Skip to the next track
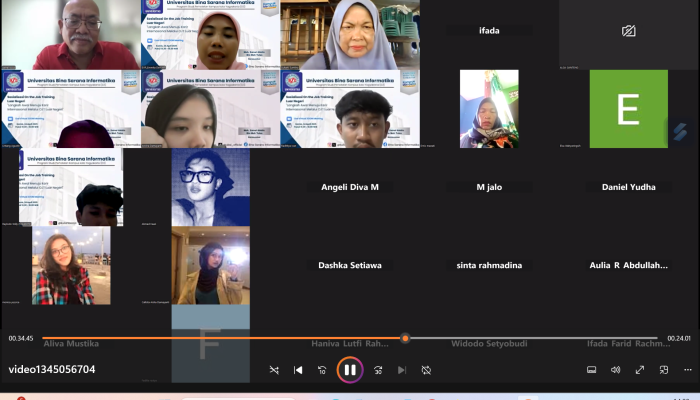This screenshot has width=700, height=400. tap(402, 370)
